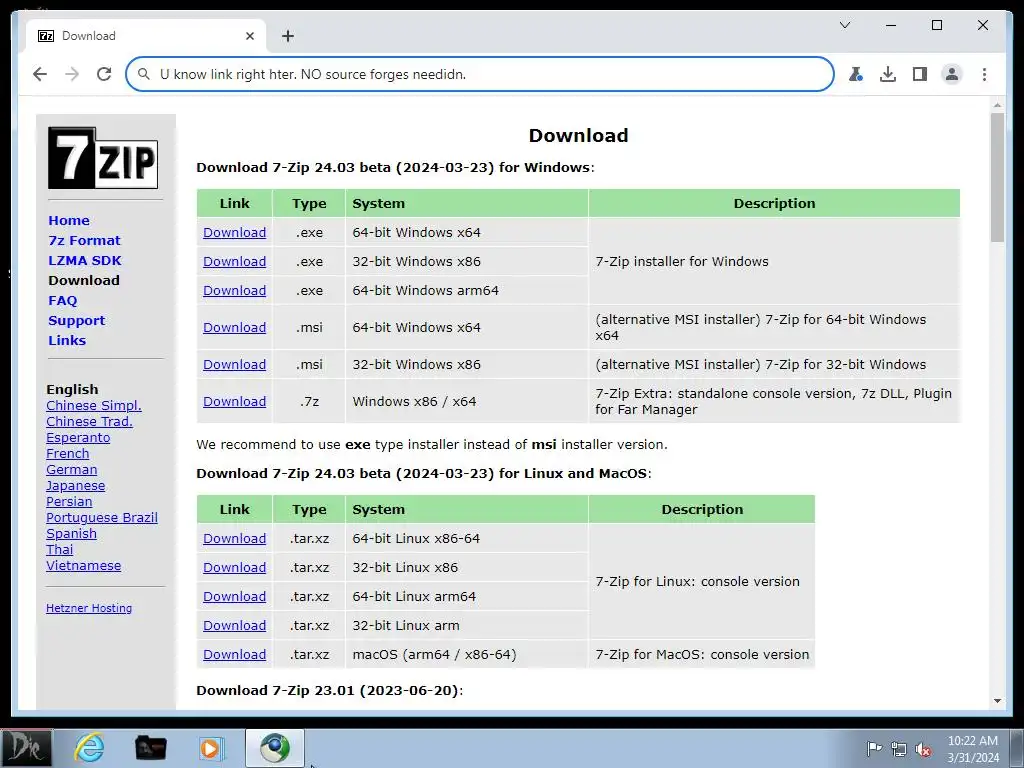Switch language to German

coord(71,470)
